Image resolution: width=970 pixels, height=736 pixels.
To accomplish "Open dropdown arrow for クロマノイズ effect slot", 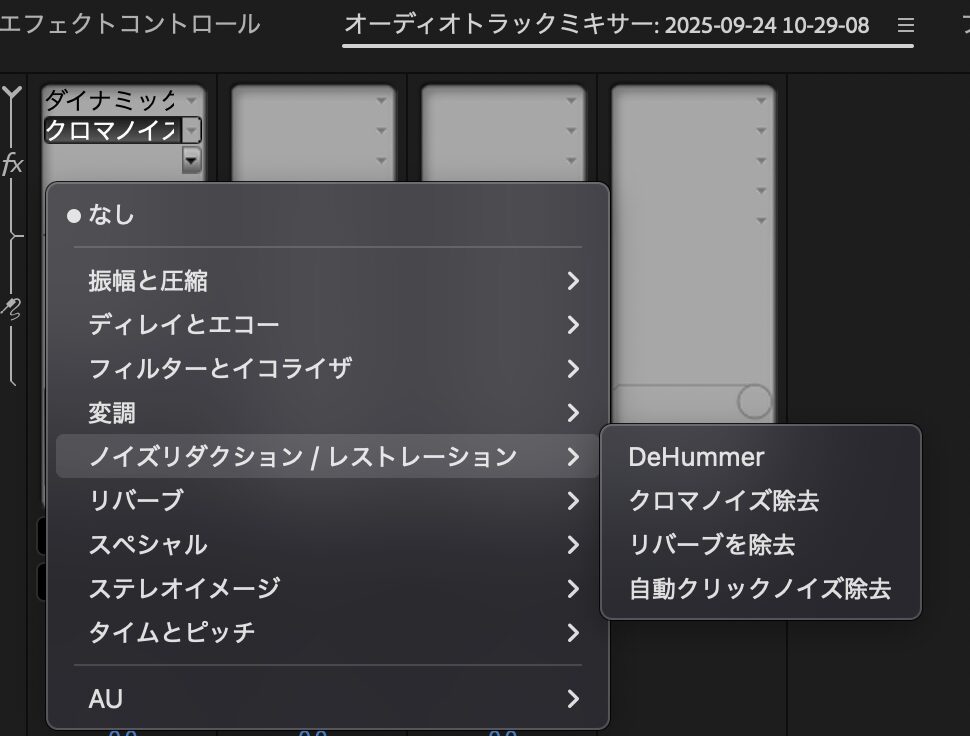I will click(191, 131).
